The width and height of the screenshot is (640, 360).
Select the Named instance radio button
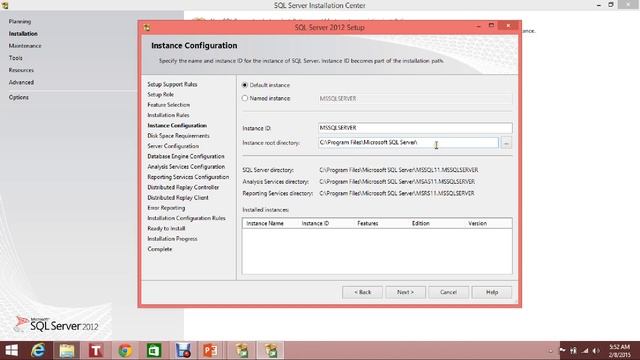(244, 98)
